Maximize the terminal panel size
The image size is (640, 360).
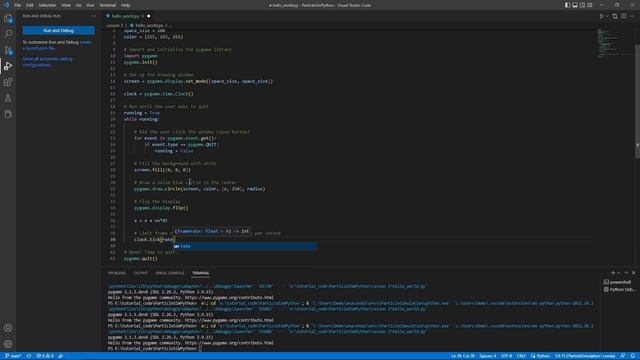[x=626, y=273]
